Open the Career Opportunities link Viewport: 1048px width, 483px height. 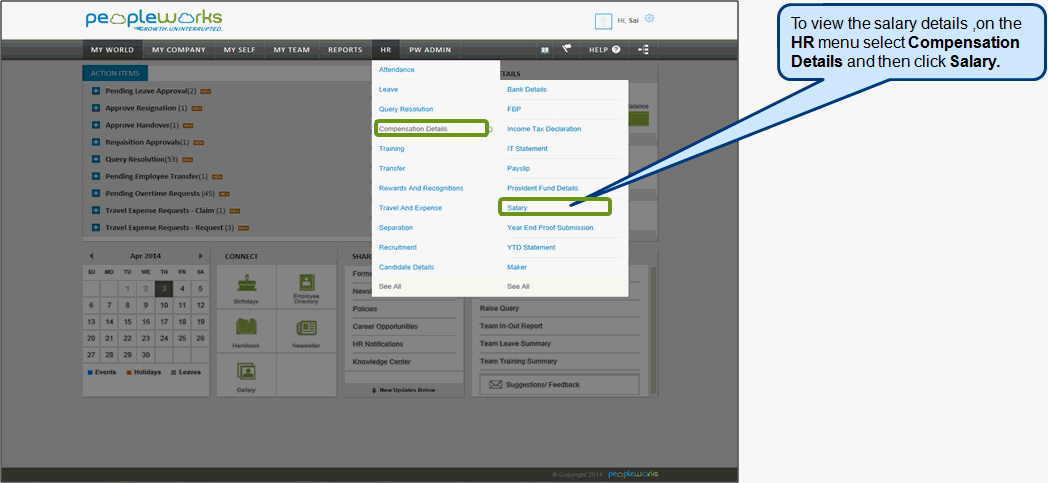pos(385,327)
